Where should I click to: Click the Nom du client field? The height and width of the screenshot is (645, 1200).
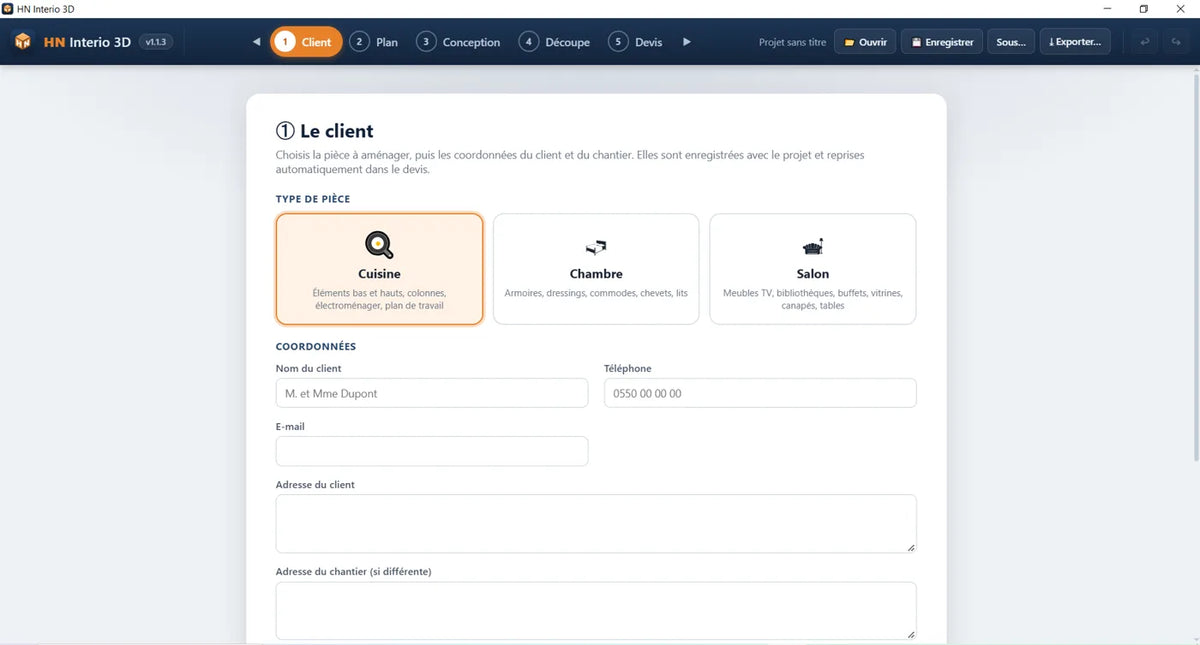pos(432,393)
